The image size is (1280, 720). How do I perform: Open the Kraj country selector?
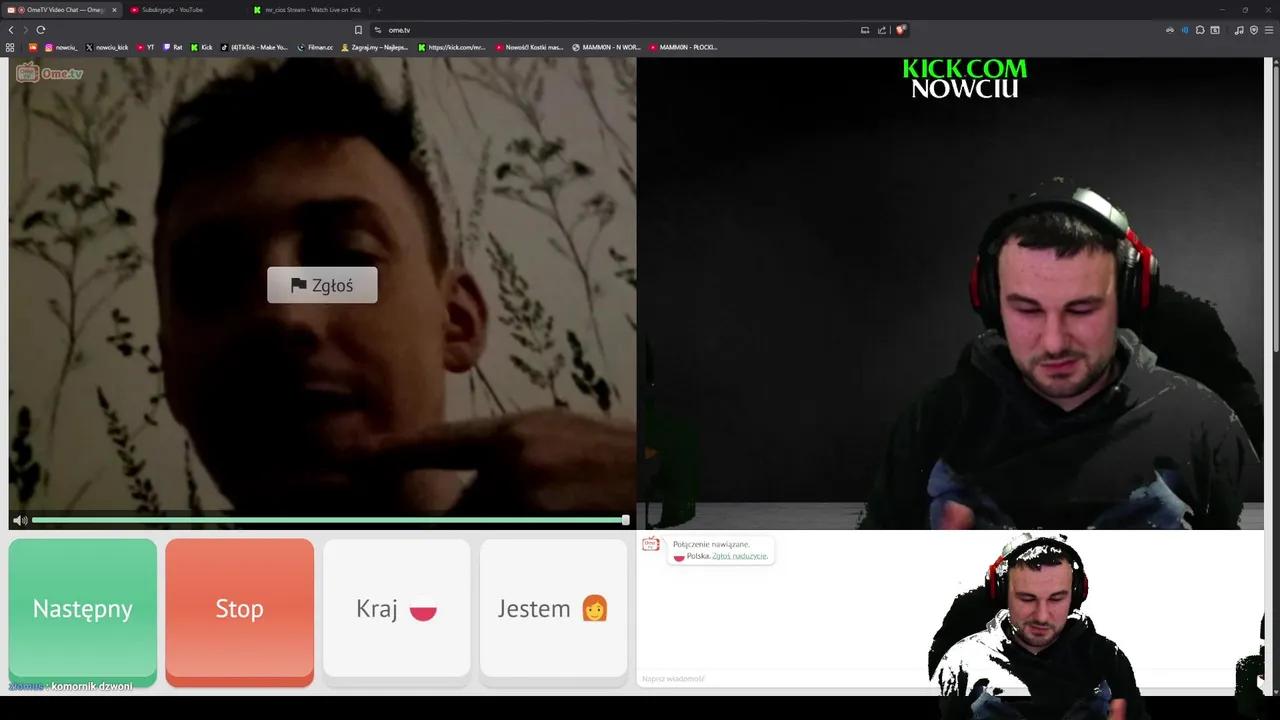pos(396,608)
